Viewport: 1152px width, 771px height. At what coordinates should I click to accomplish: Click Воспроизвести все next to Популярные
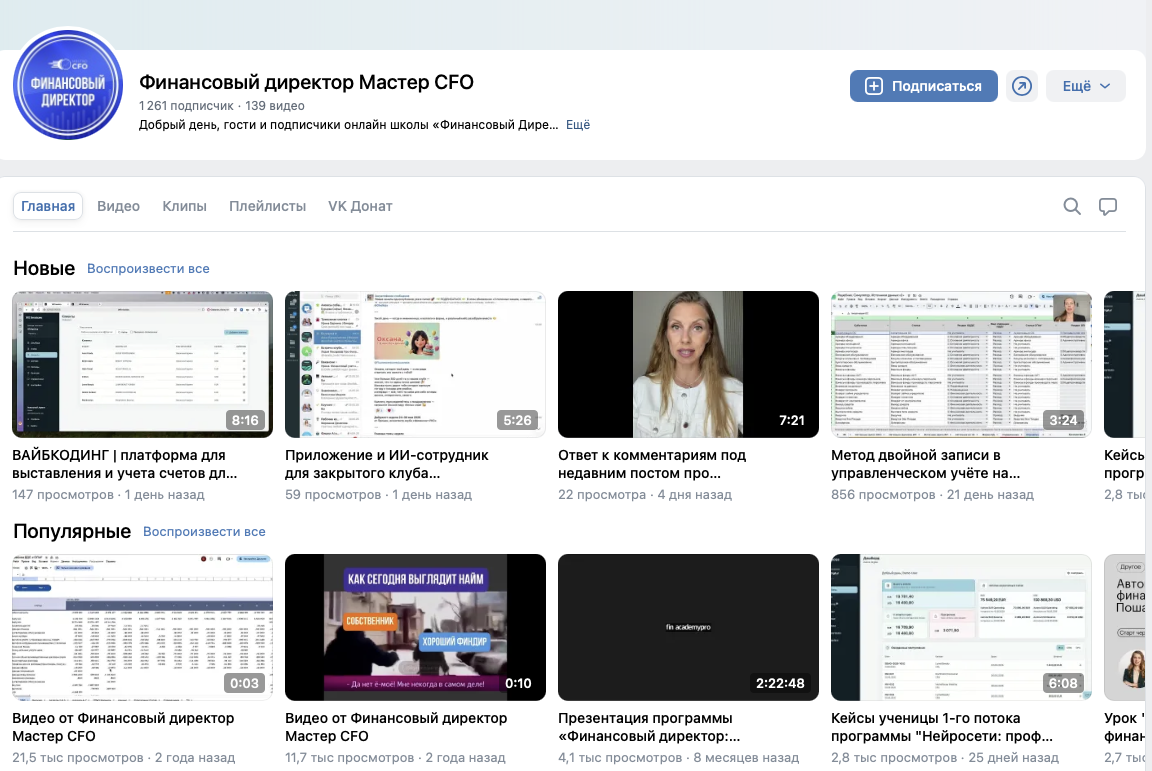tap(204, 532)
